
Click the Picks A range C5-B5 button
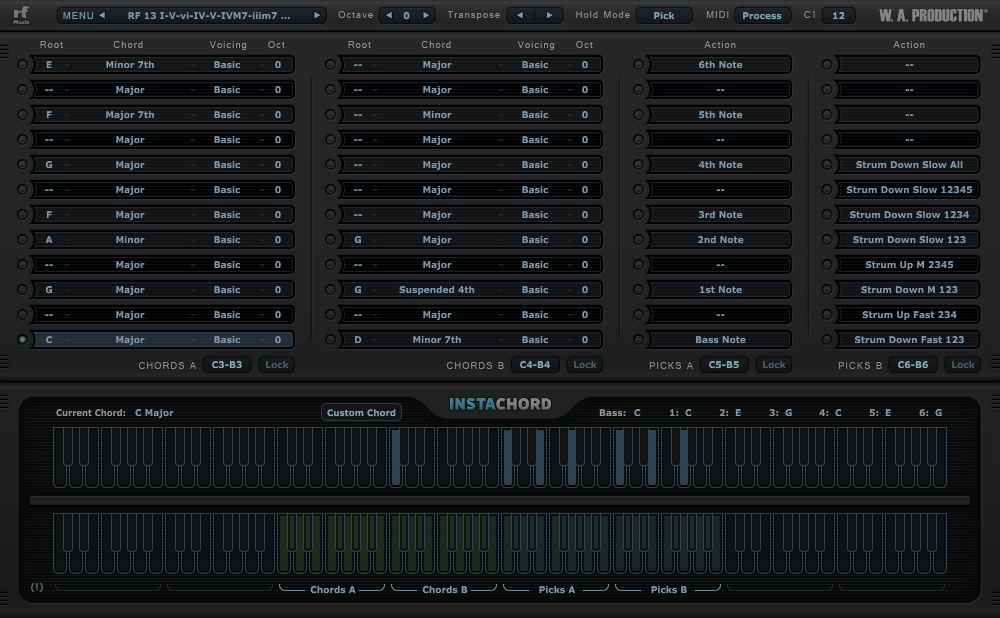pos(724,365)
